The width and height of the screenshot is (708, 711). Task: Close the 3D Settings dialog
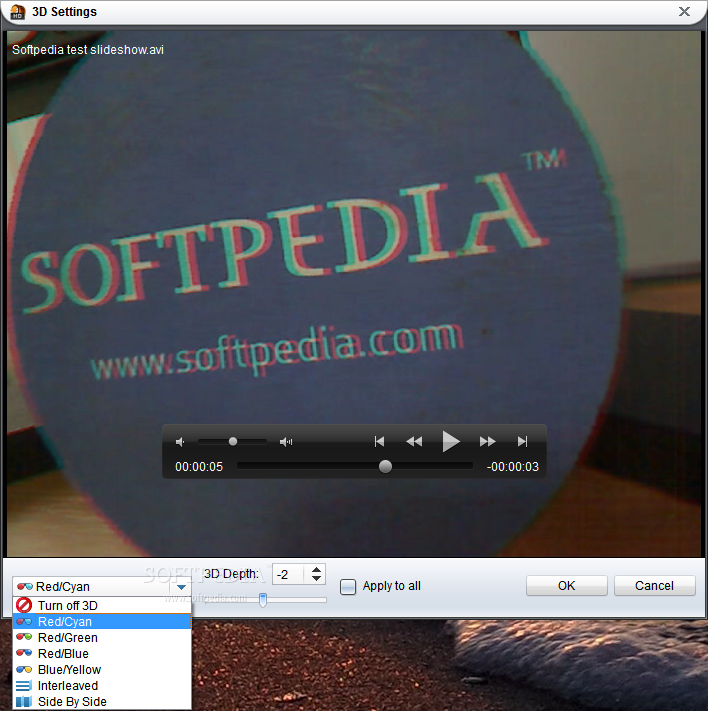click(x=684, y=11)
